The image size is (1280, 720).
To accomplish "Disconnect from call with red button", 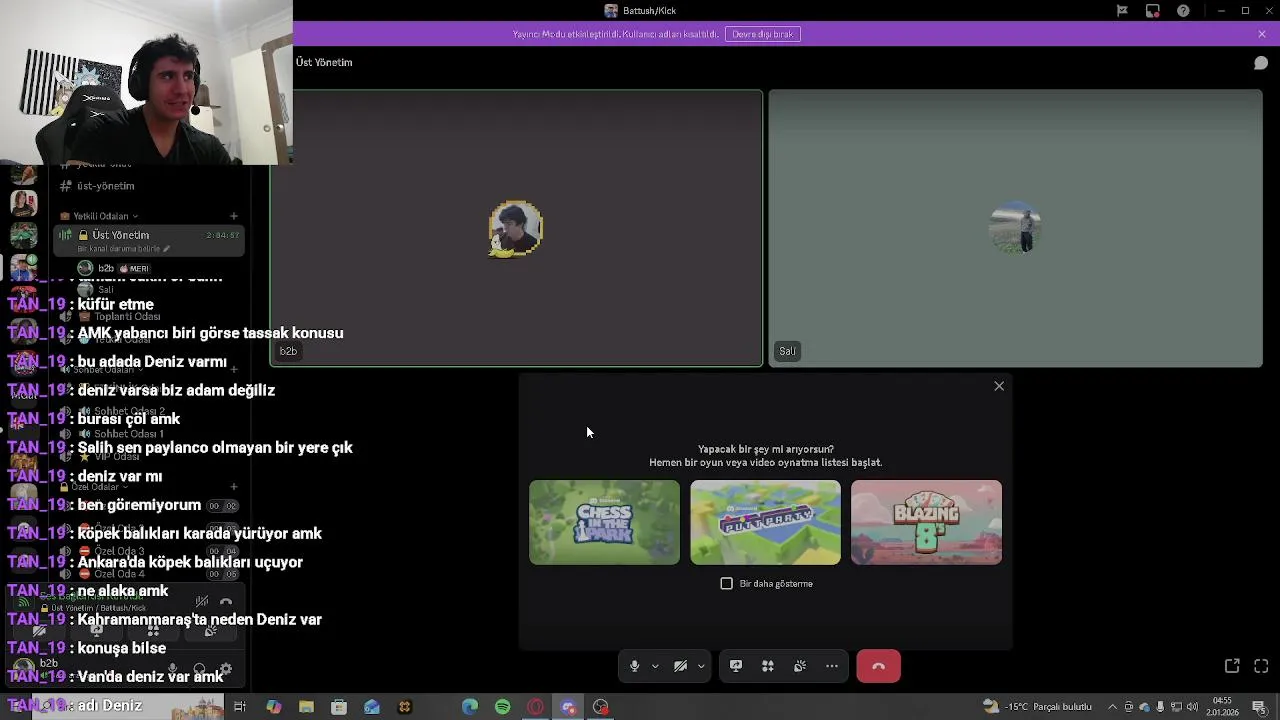I will coord(879,666).
